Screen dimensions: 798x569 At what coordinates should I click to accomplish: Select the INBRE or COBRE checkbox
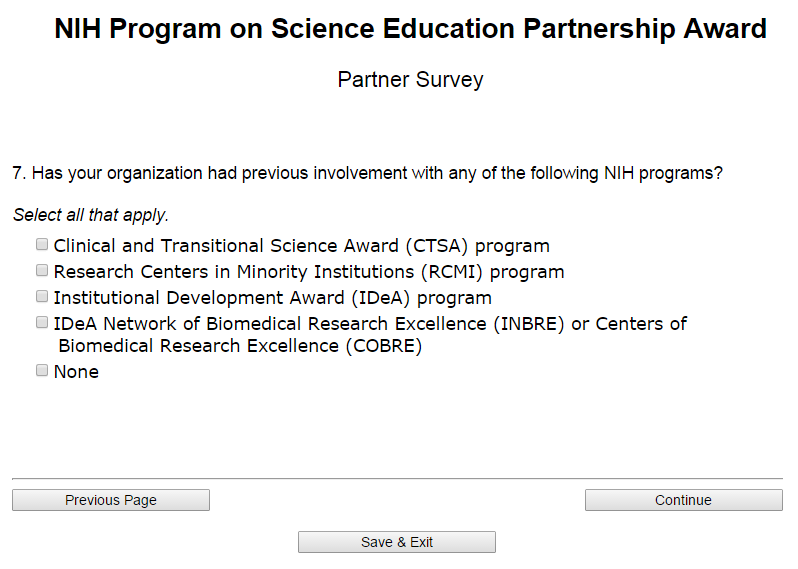42,322
